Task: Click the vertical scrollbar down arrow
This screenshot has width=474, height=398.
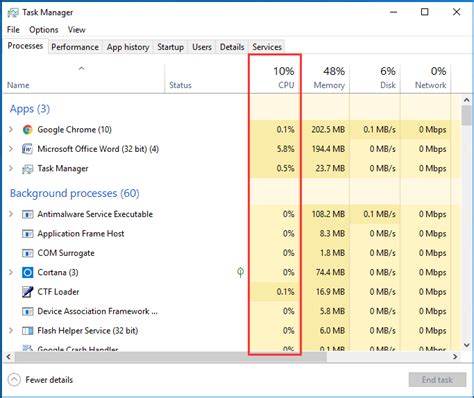Action: [467, 345]
